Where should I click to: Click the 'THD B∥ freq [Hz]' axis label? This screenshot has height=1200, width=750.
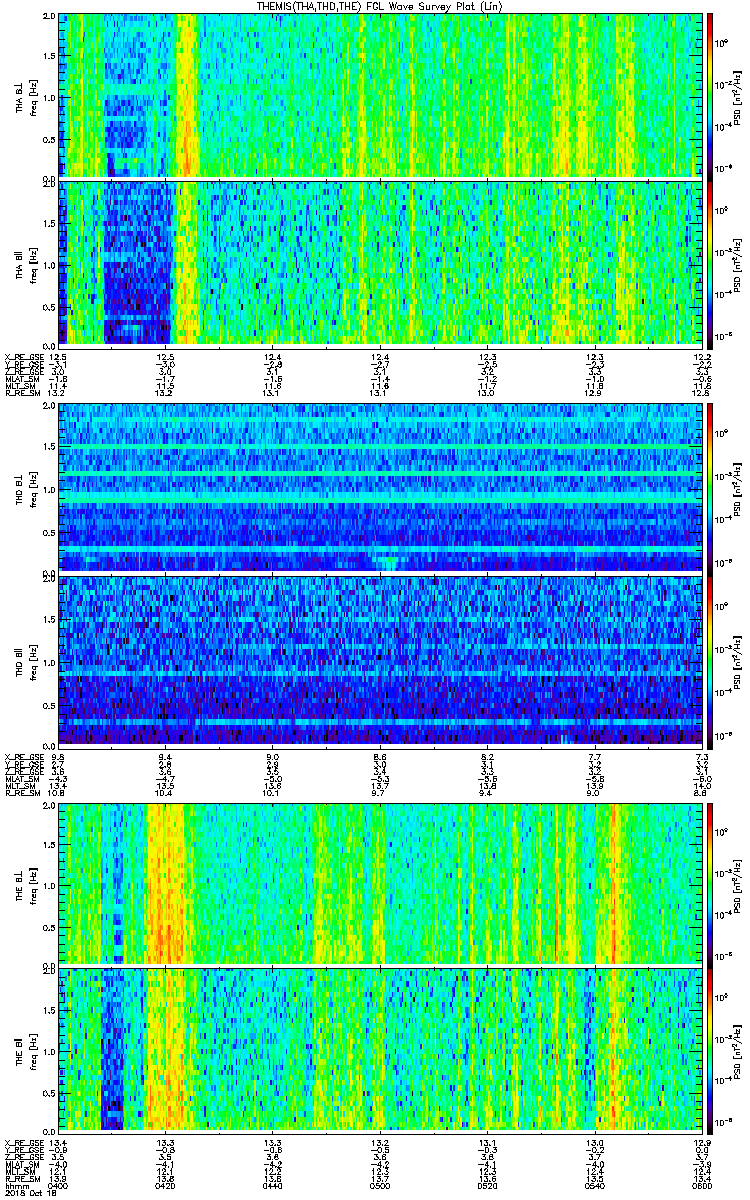(25, 661)
